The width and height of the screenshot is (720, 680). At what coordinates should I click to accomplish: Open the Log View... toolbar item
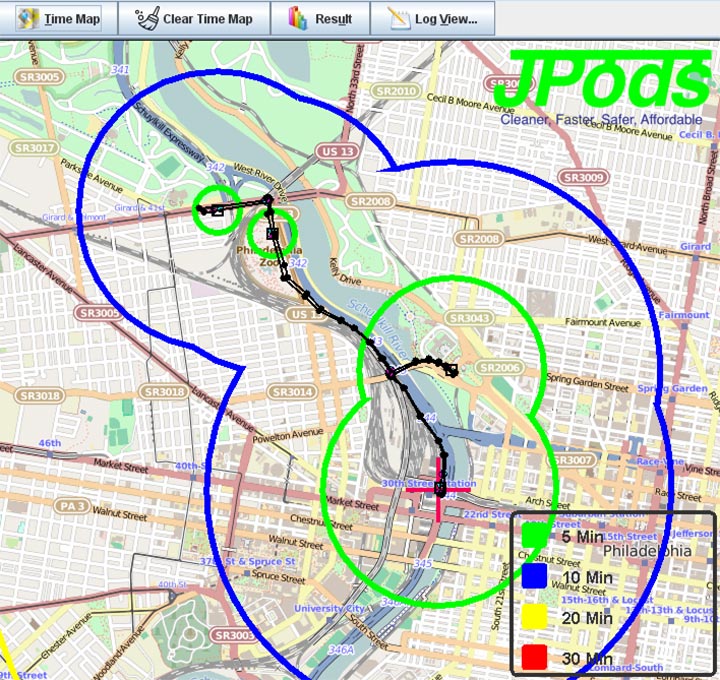(432, 19)
